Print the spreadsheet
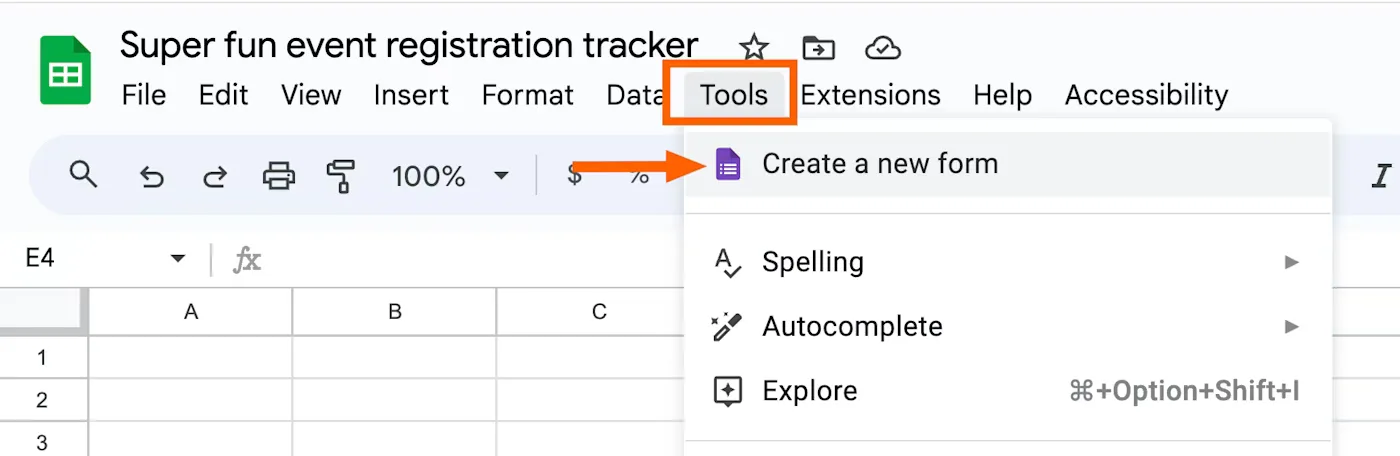Viewport: 1400px width, 456px height. point(279,177)
